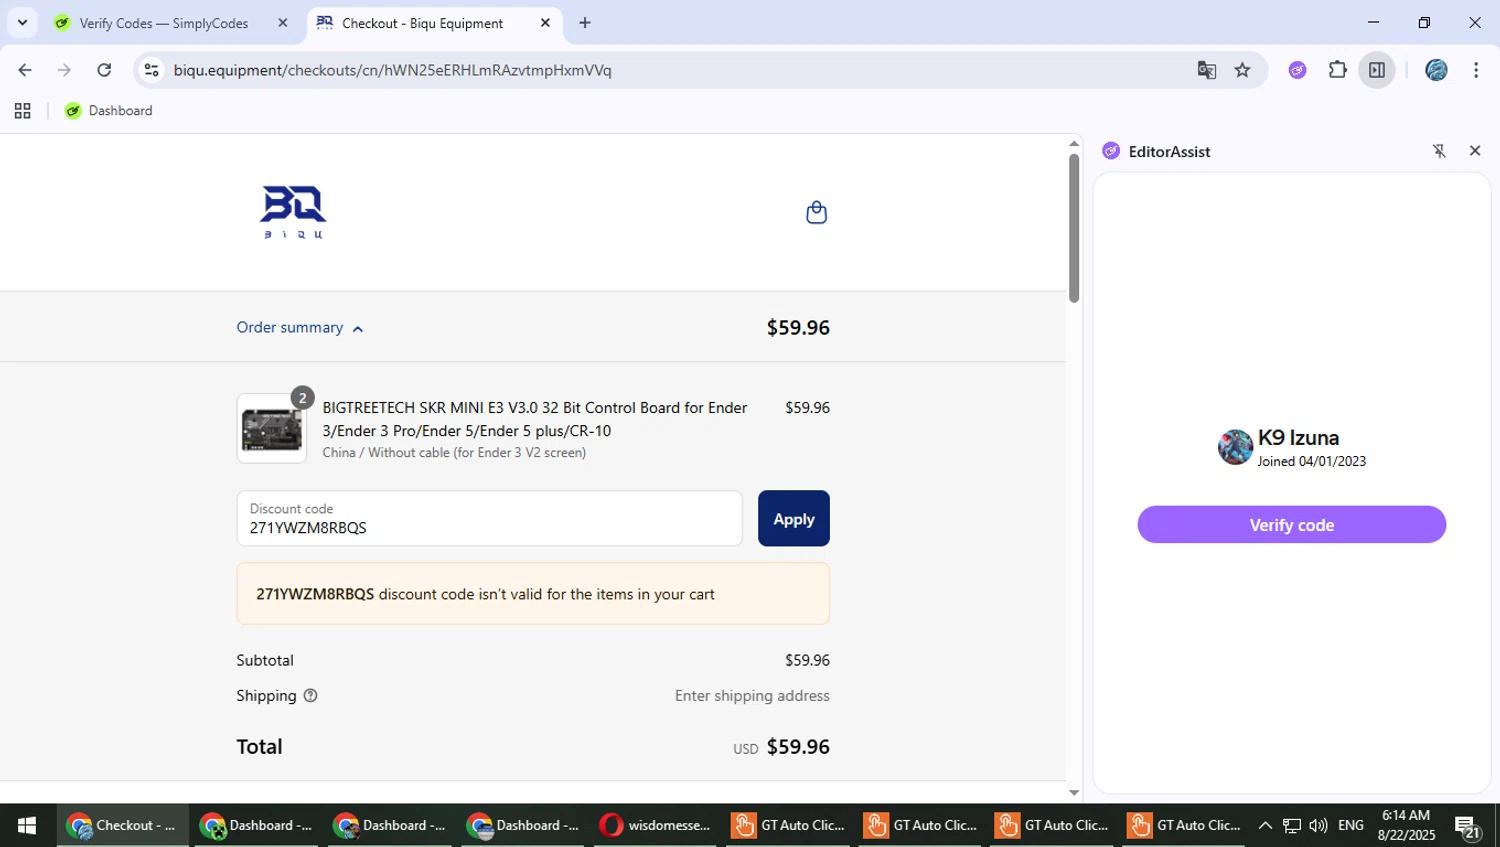Viewport: 1500px width, 847px height.
Task: Click the scrollbar down arrow
Action: tap(1074, 793)
